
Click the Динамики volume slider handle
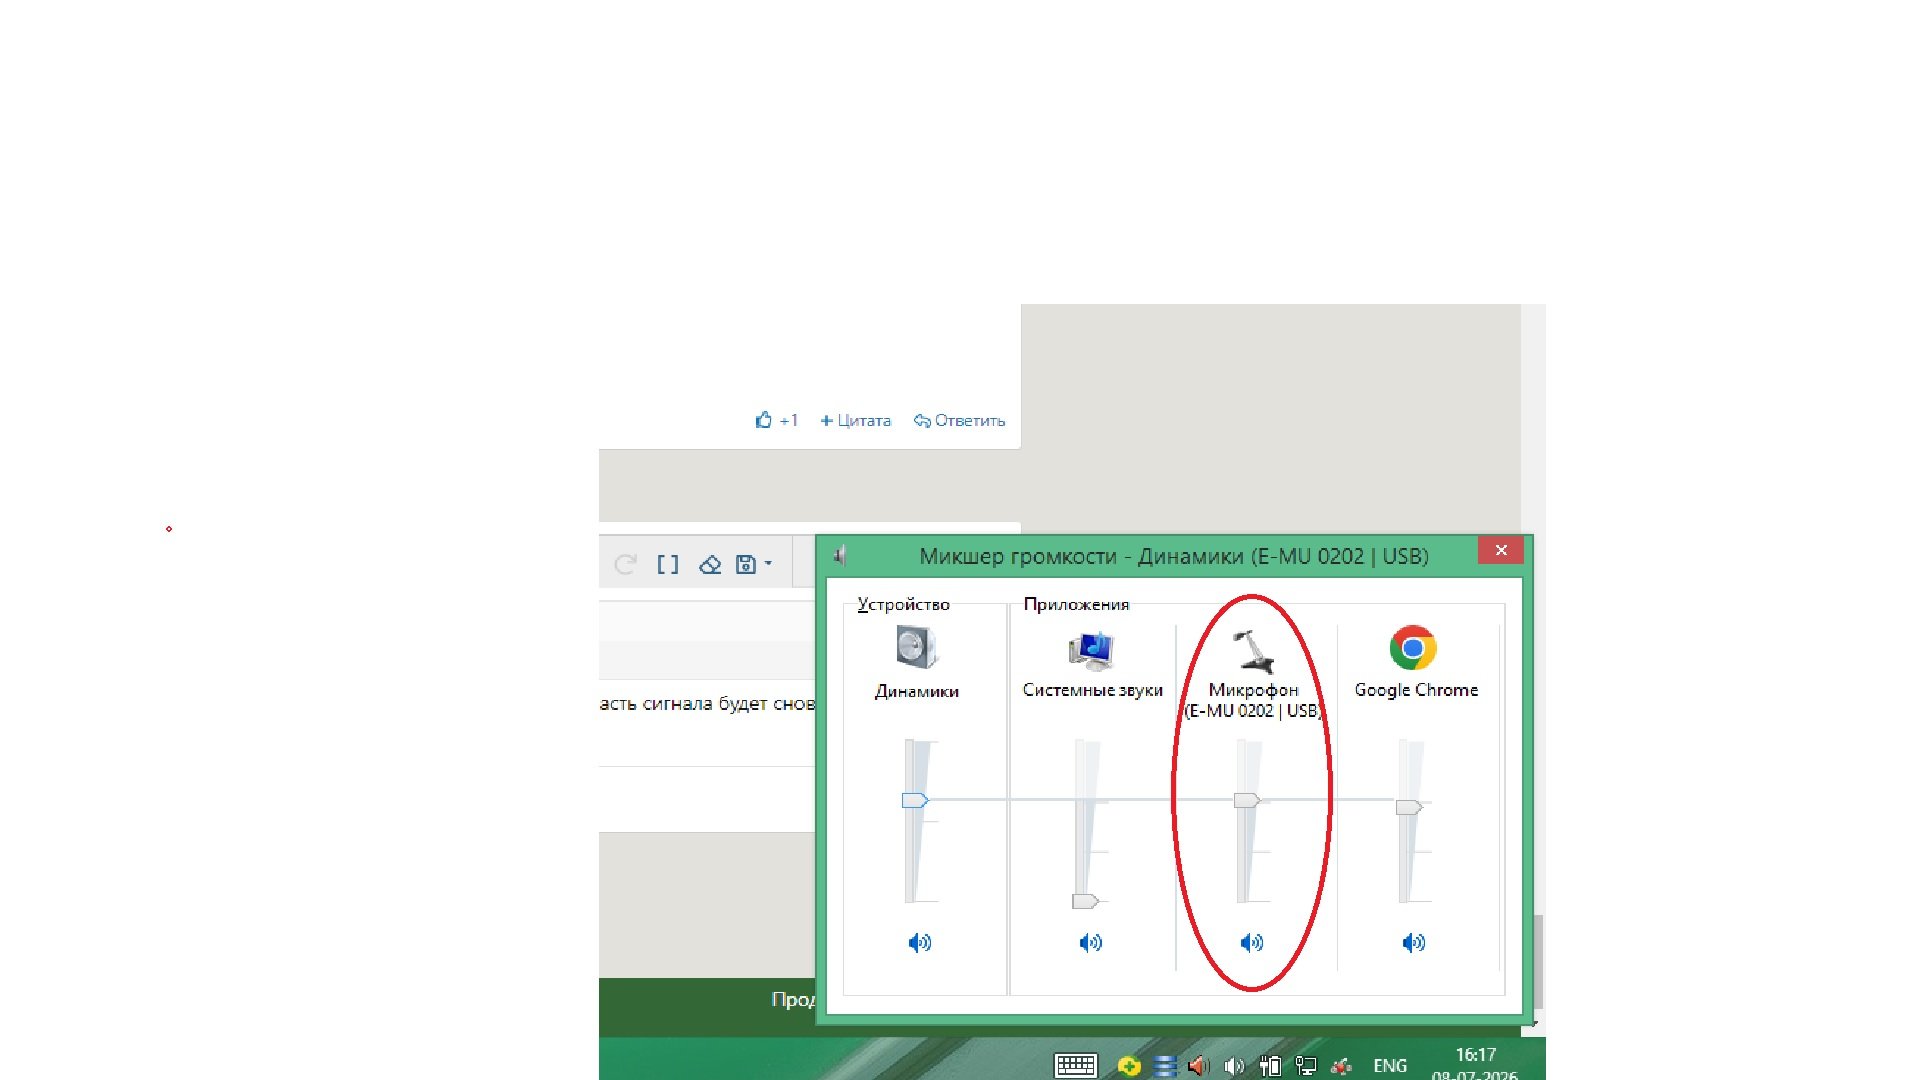pos(915,800)
